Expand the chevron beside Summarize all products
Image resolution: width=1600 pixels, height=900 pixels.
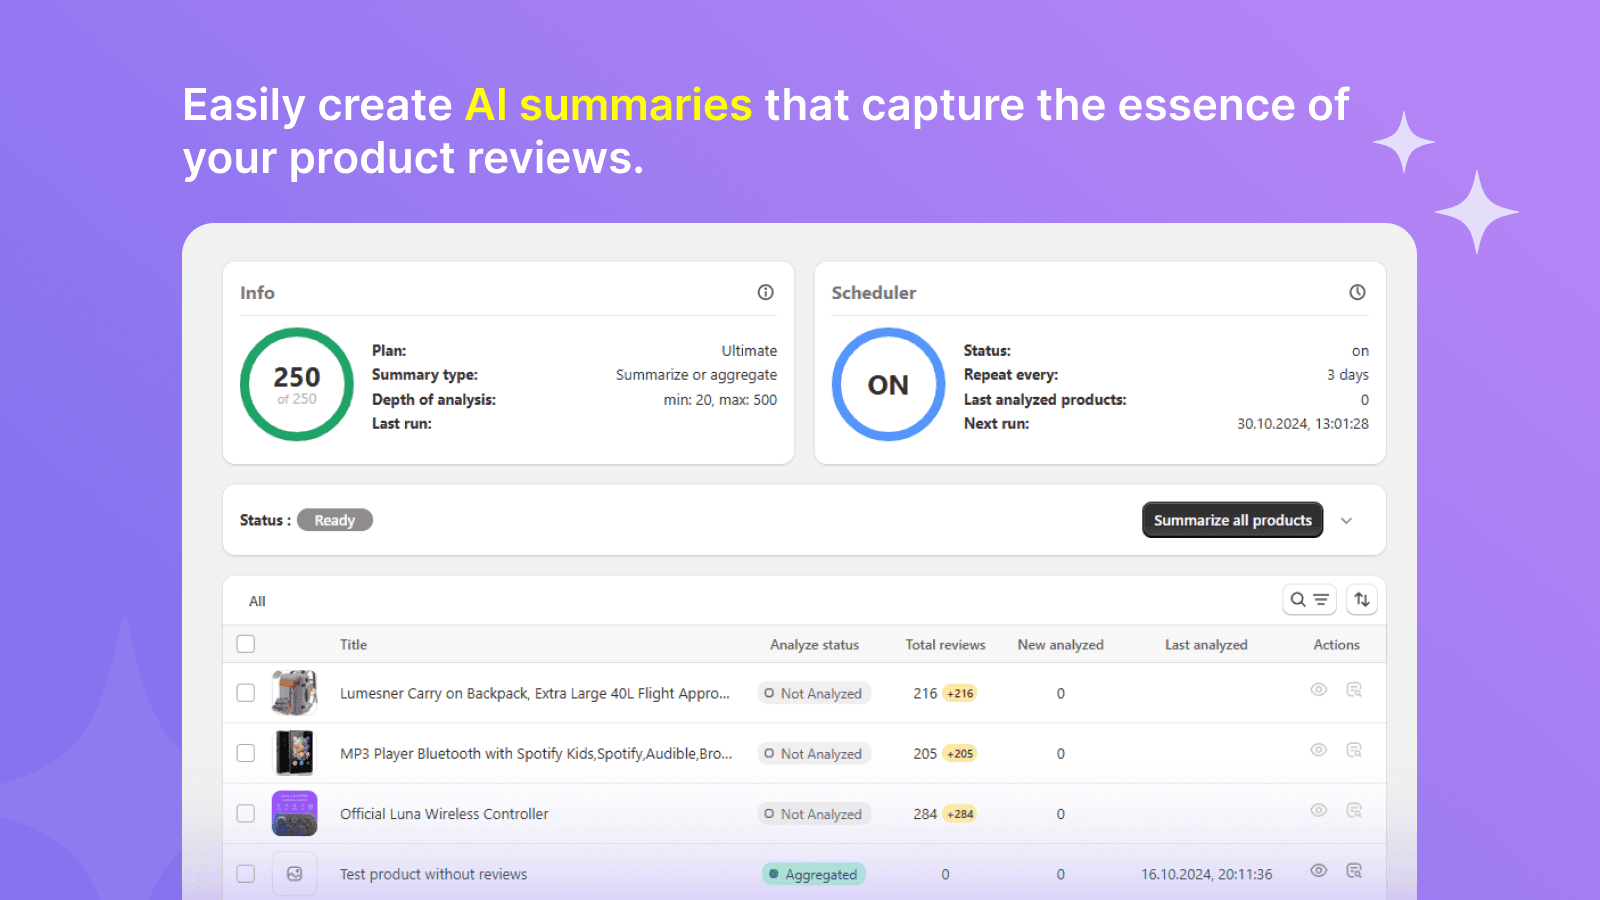1347,521
